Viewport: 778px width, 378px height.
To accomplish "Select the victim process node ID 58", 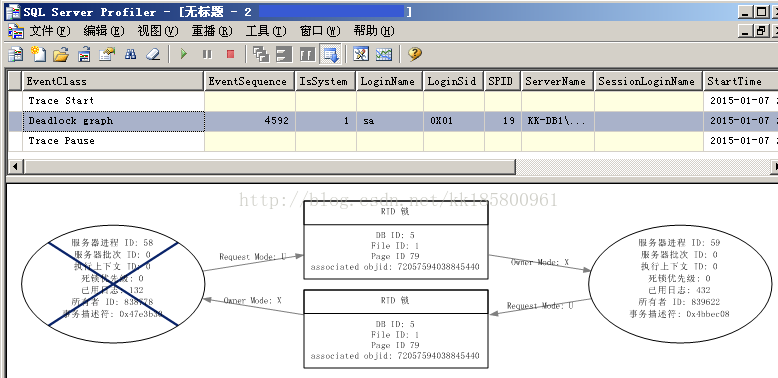I will click(x=113, y=284).
